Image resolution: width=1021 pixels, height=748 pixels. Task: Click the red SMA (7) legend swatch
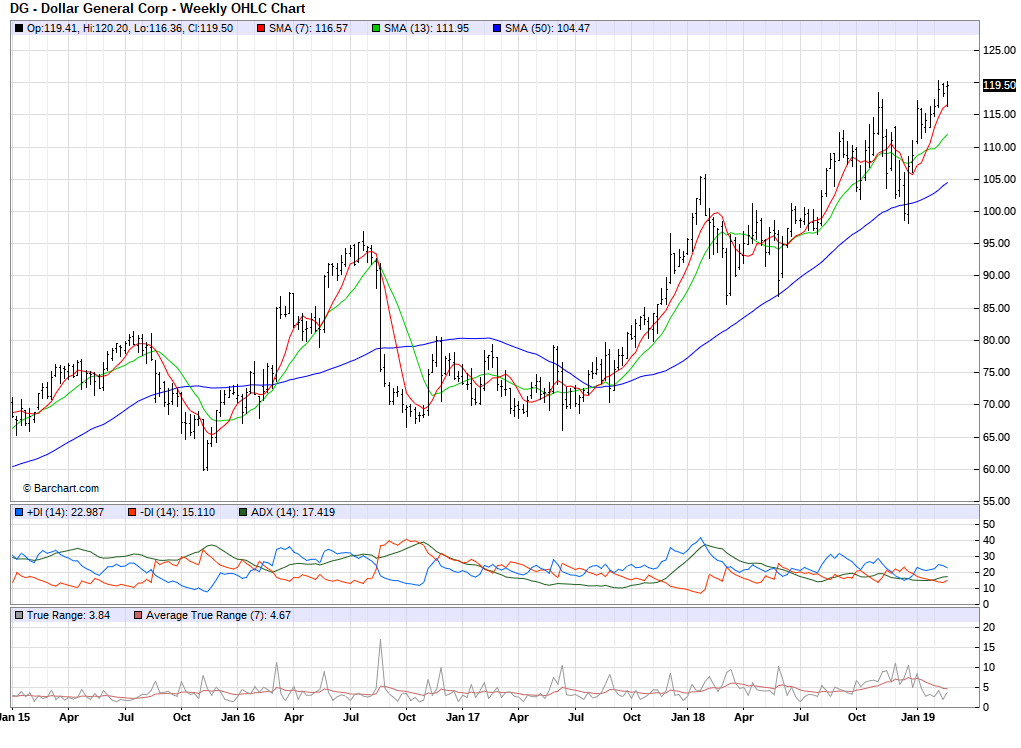click(261, 28)
